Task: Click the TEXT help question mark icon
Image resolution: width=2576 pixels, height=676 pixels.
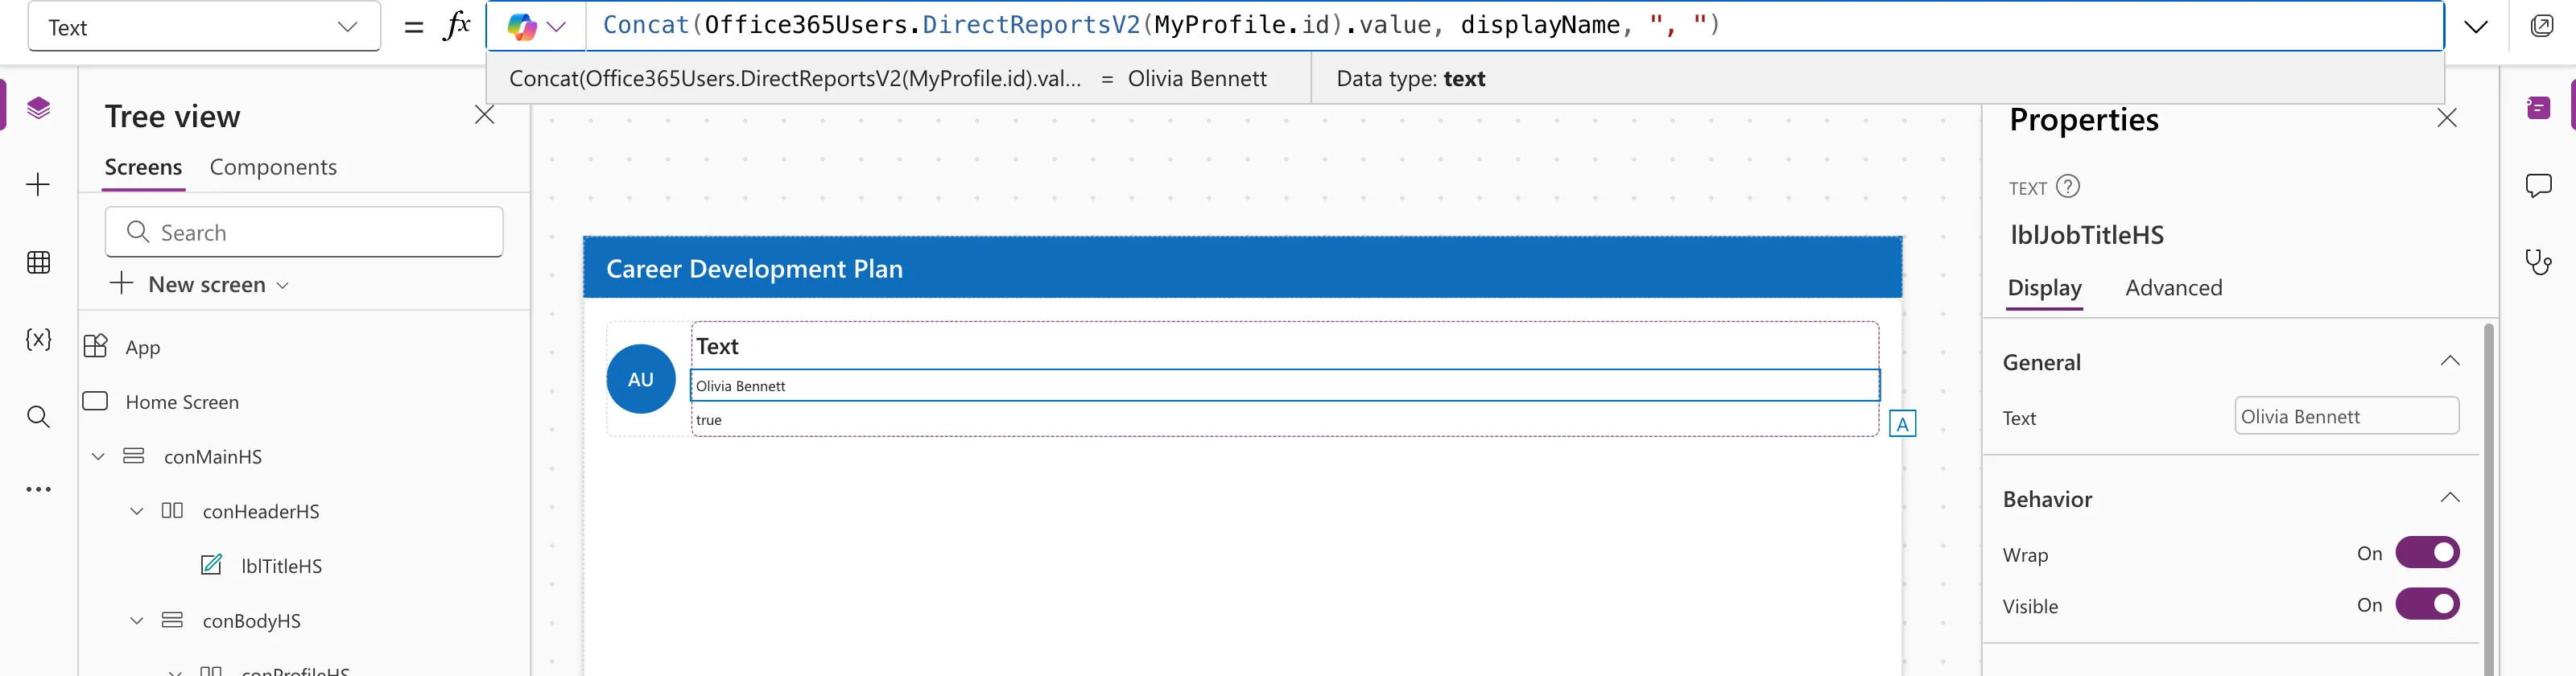Action: pyautogui.click(x=2068, y=187)
